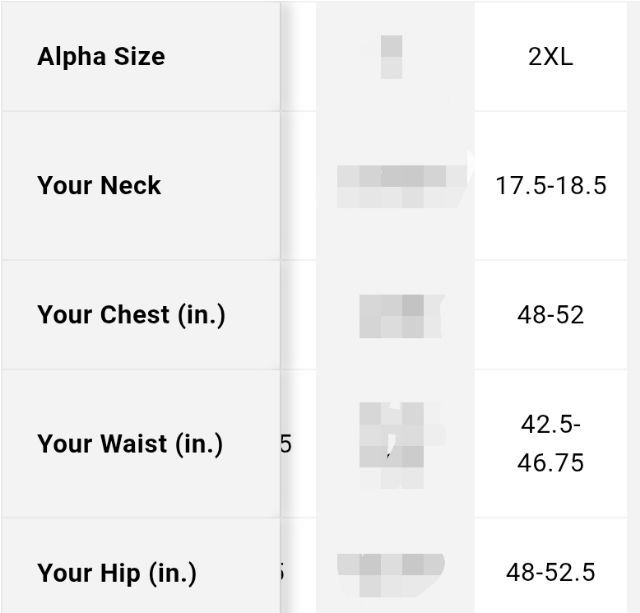Click the Your Hip (in.) row header
Viewport: 640px width, 613px height.
coord(117,573)
